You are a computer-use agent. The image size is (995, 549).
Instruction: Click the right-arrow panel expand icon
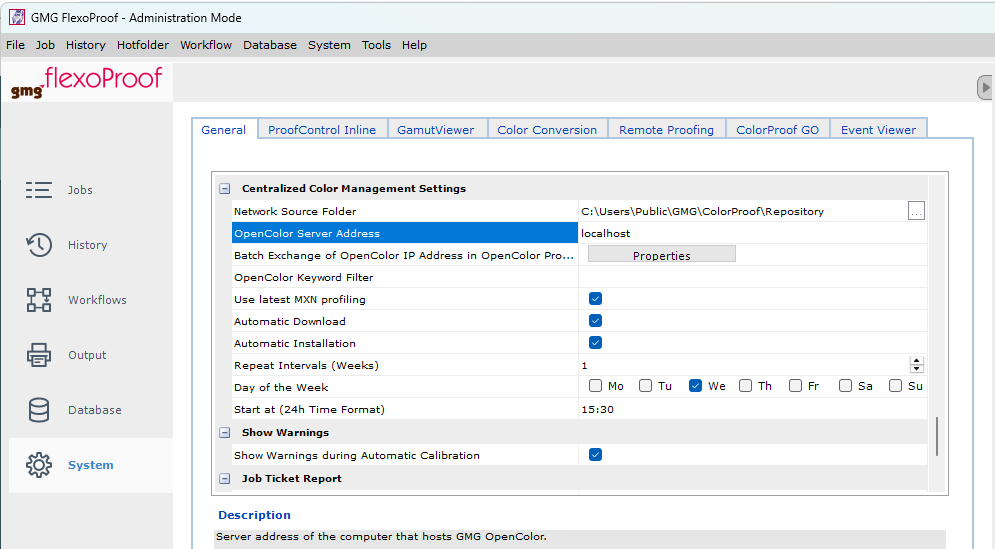985,88
